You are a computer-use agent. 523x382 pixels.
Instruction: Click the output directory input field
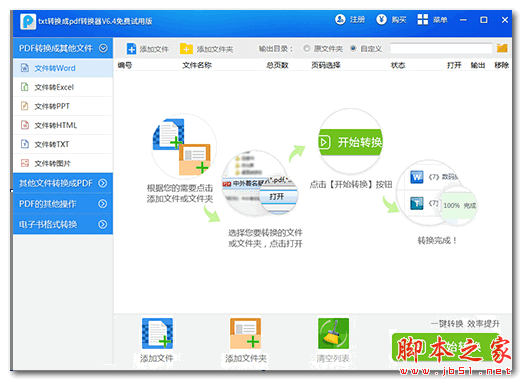pyautogui.click(x=441, y=48)
